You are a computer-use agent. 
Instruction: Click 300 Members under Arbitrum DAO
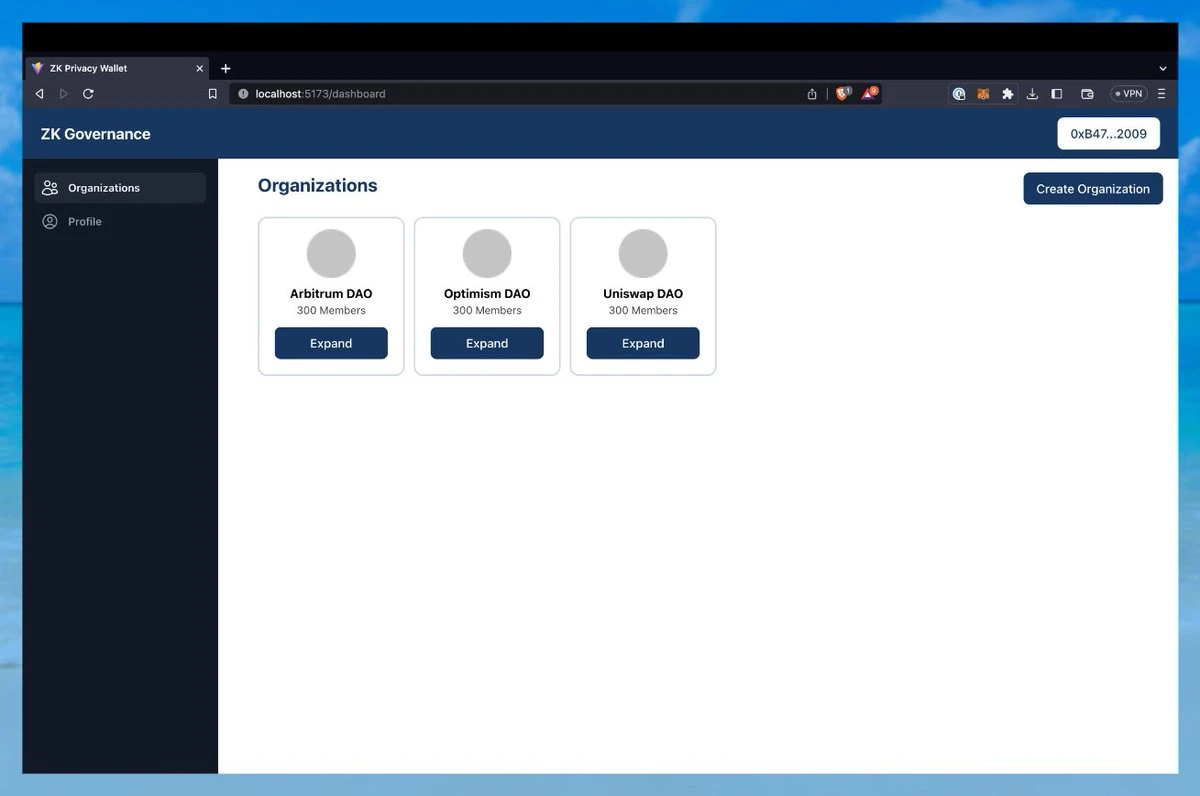pyautogui.click(x=331, y=311)
